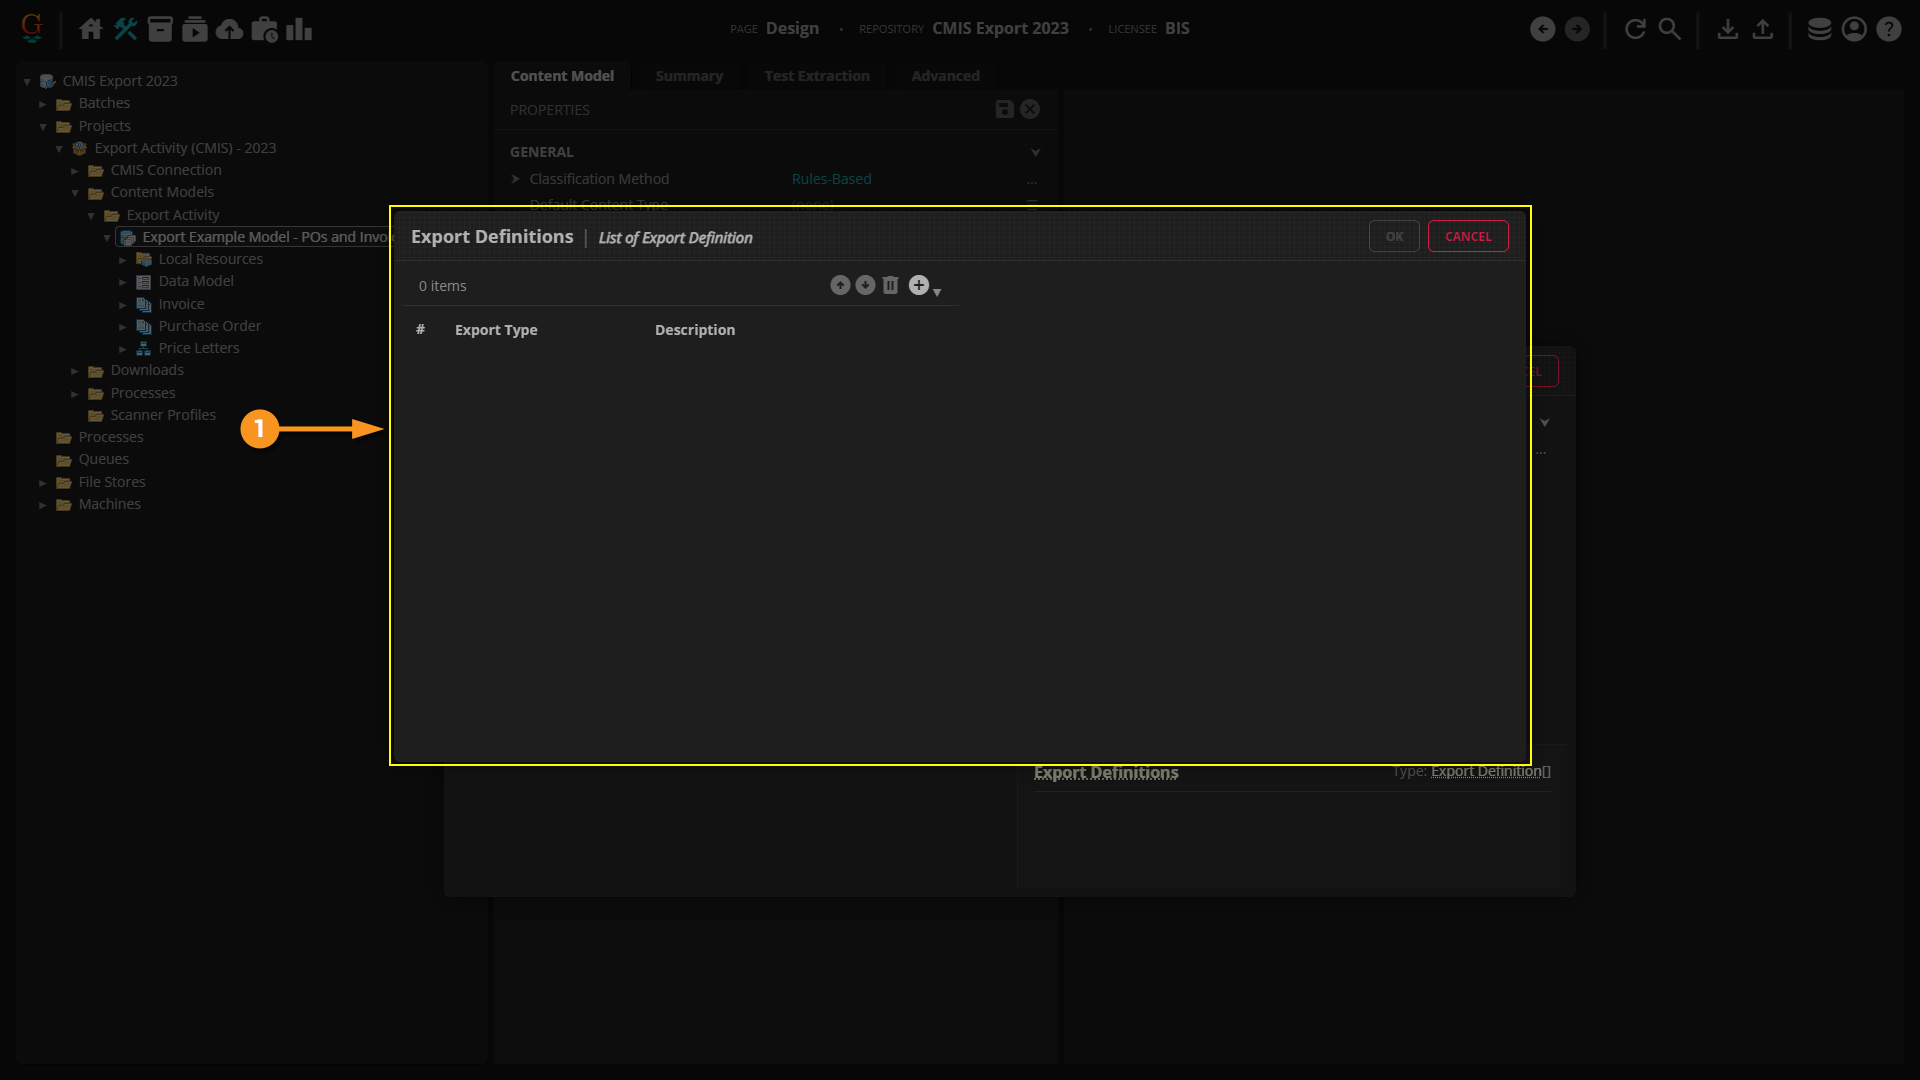1920x1080 pixels.
Task: Click the search magnifier icon
Action: coord(1669,29)
